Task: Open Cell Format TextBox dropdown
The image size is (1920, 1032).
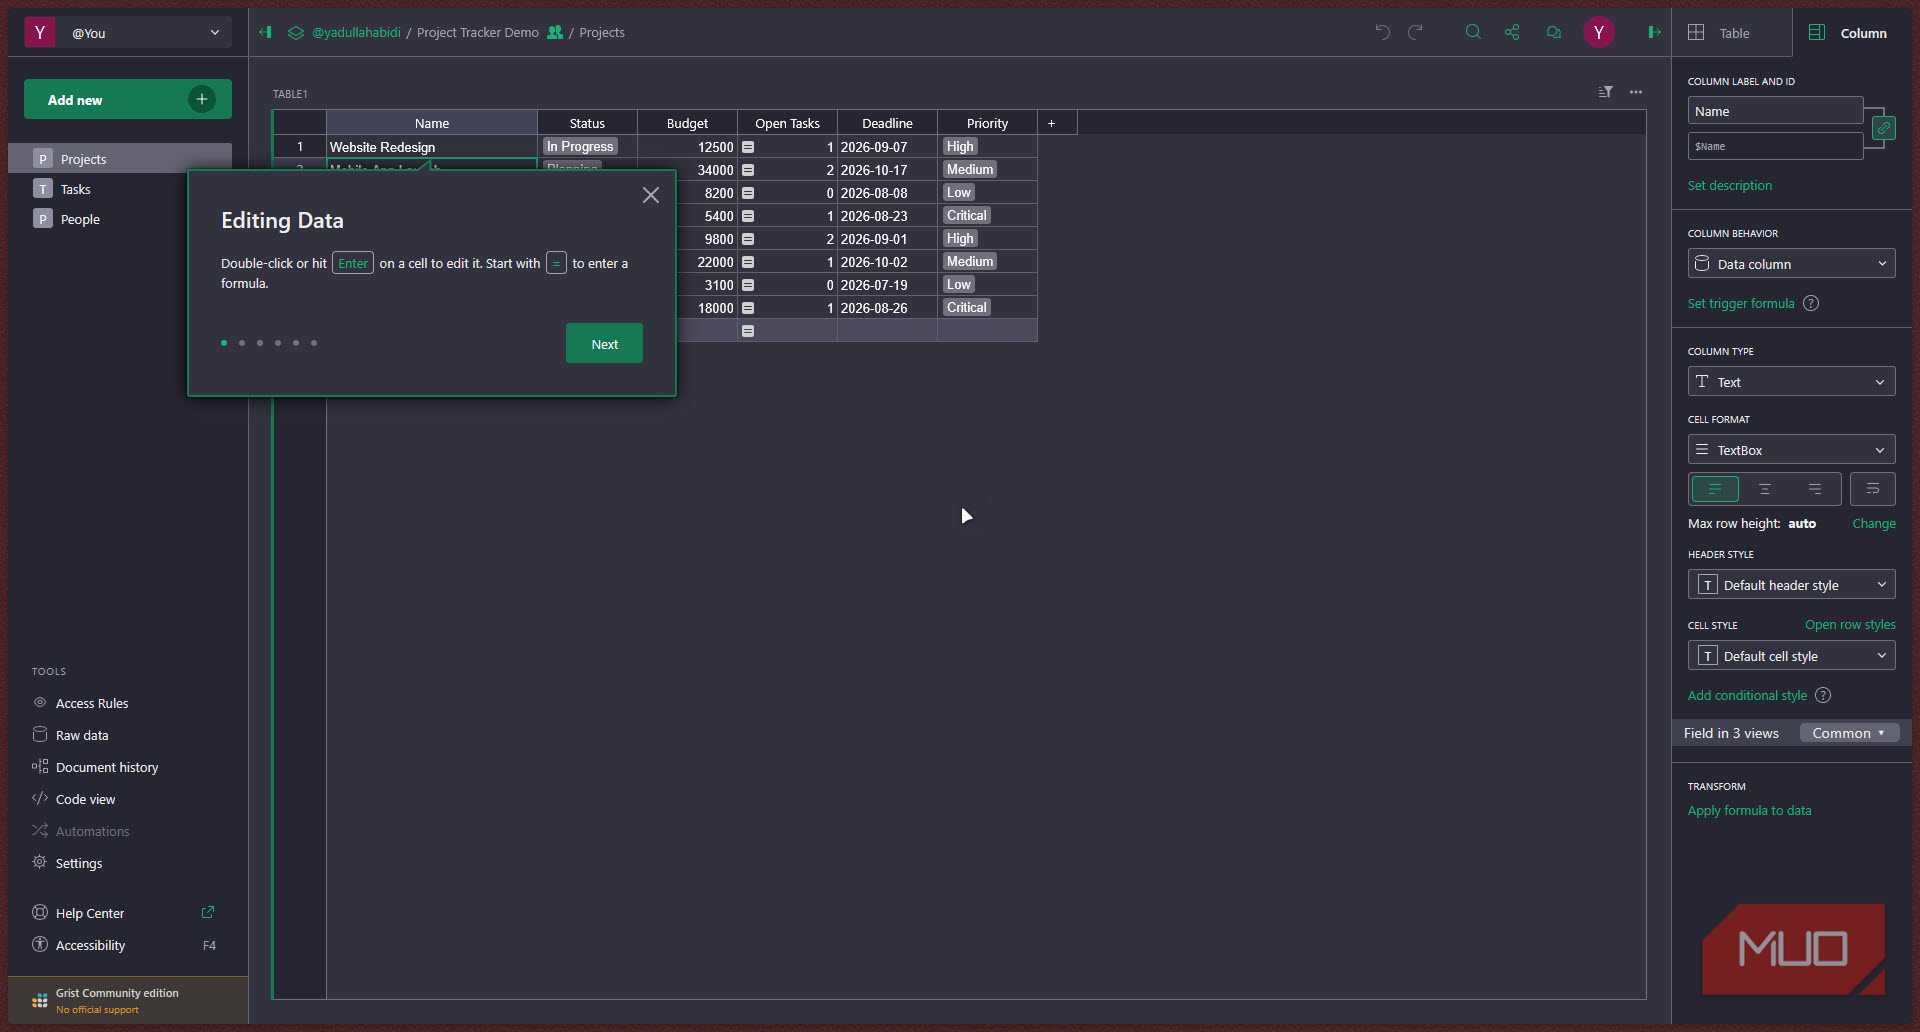Action: pos(1791,450)
